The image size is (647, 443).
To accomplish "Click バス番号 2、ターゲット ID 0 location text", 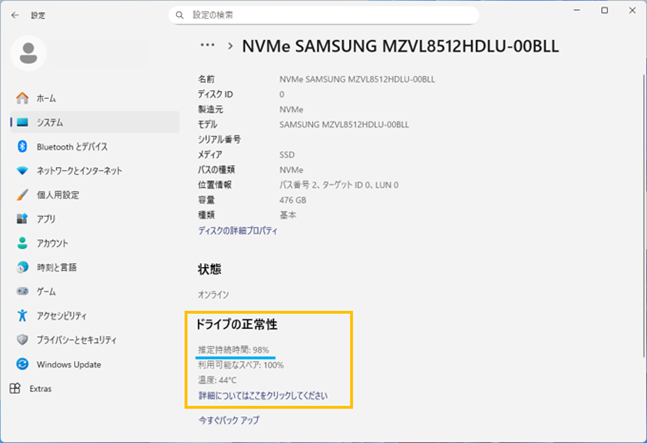I will (x=339, y=185).
